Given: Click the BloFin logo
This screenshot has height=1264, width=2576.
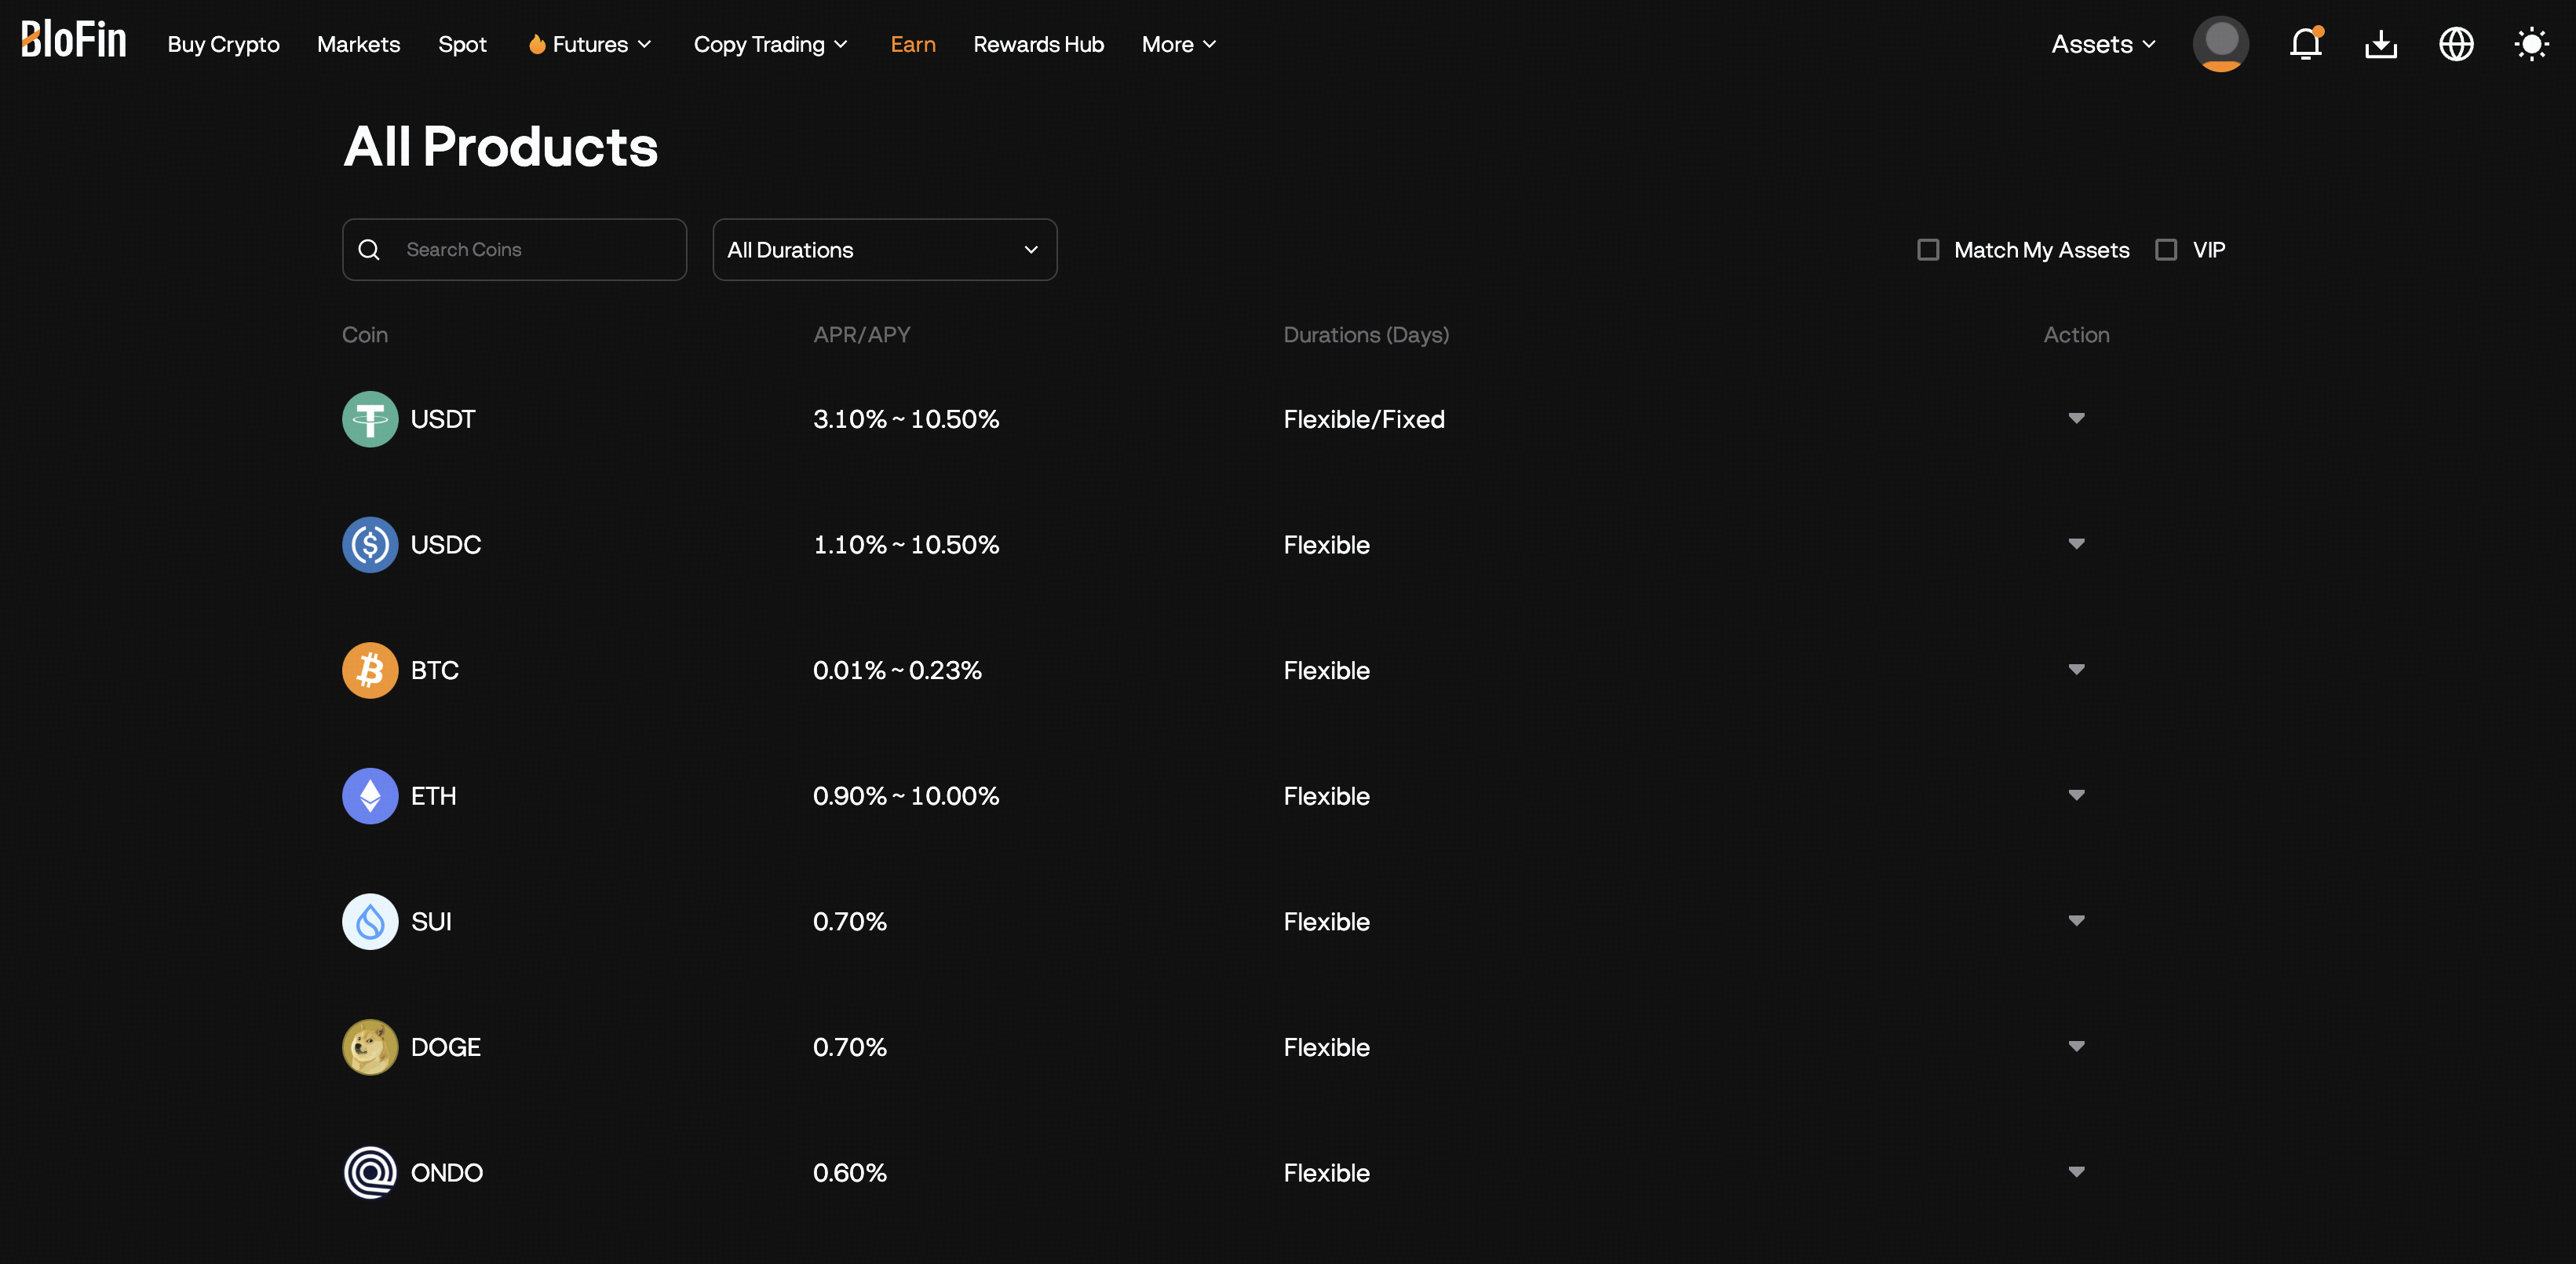Looking at the screenshot, I should (74, 40).
